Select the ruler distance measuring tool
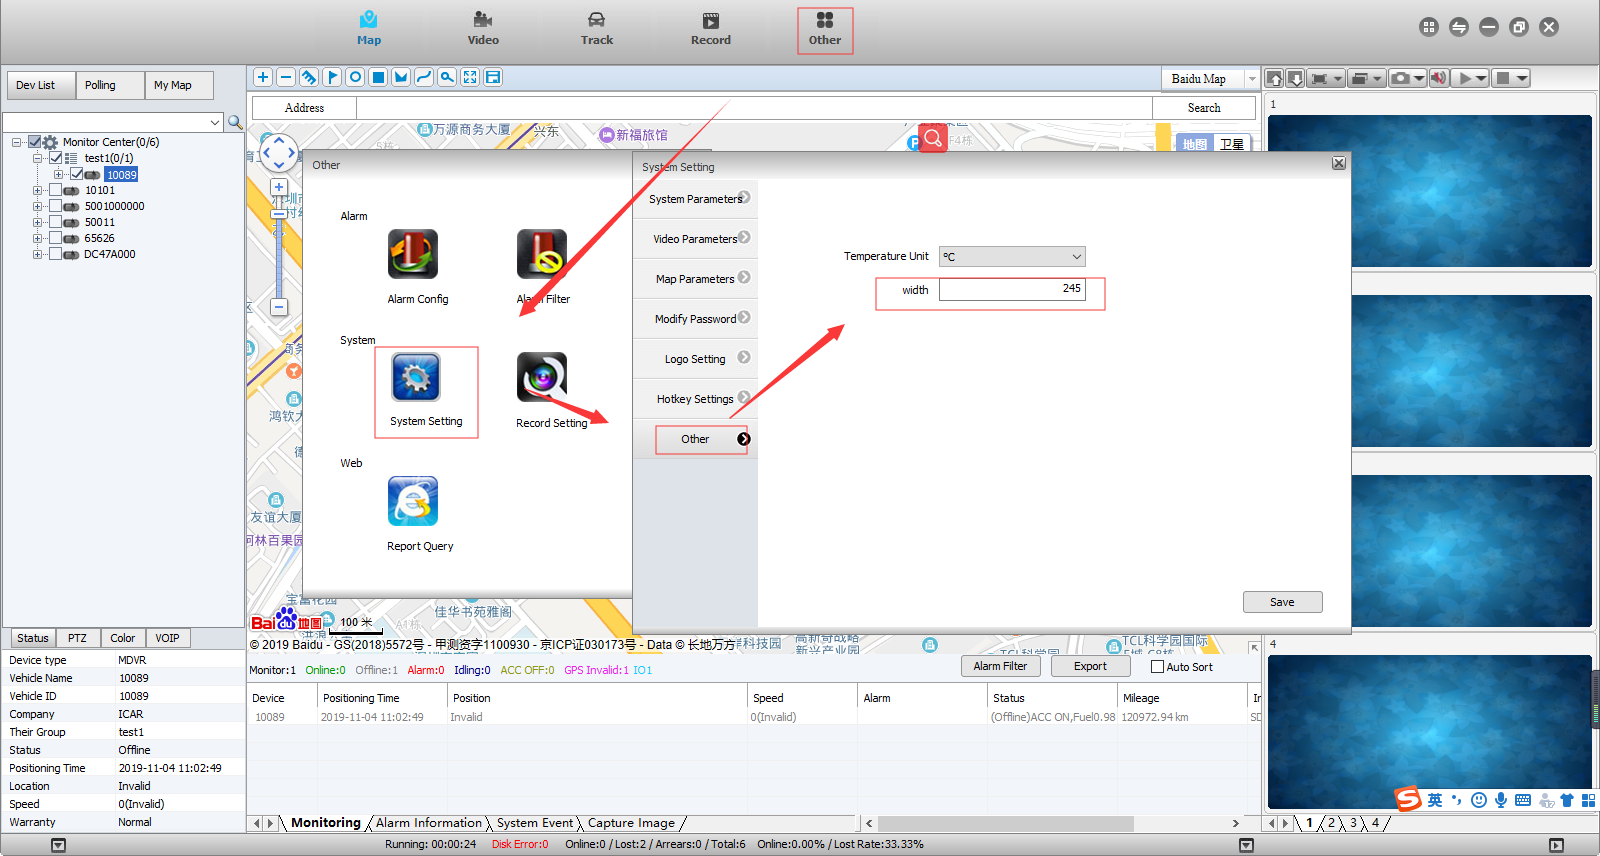Image resolution: width=1600 pixels, height=856 pixels. click(x=309, y=77)
